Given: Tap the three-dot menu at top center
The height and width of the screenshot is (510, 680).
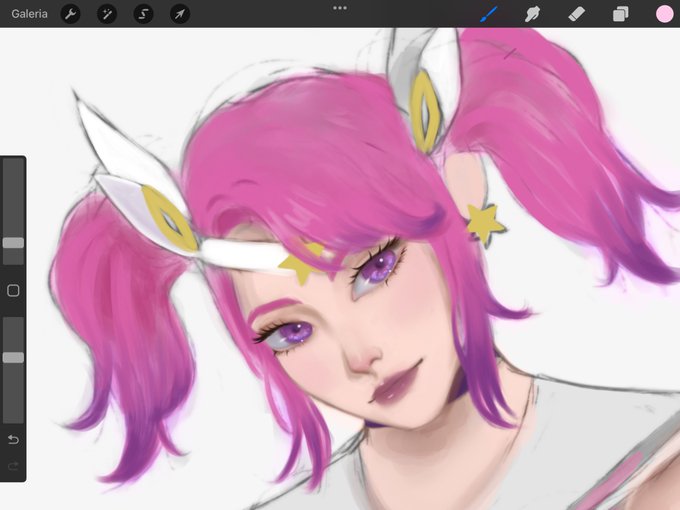Looking at the screenshot, I should point(340,8).
